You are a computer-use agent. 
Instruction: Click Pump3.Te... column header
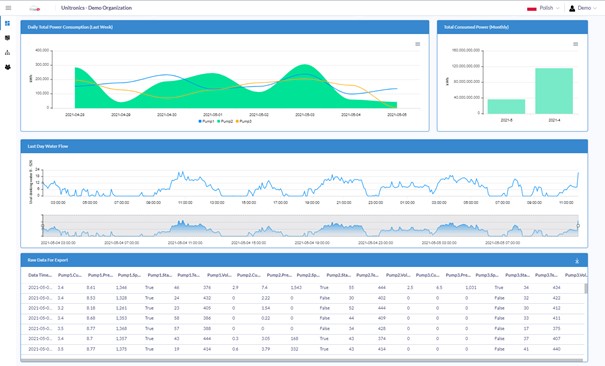pos(547,275)
